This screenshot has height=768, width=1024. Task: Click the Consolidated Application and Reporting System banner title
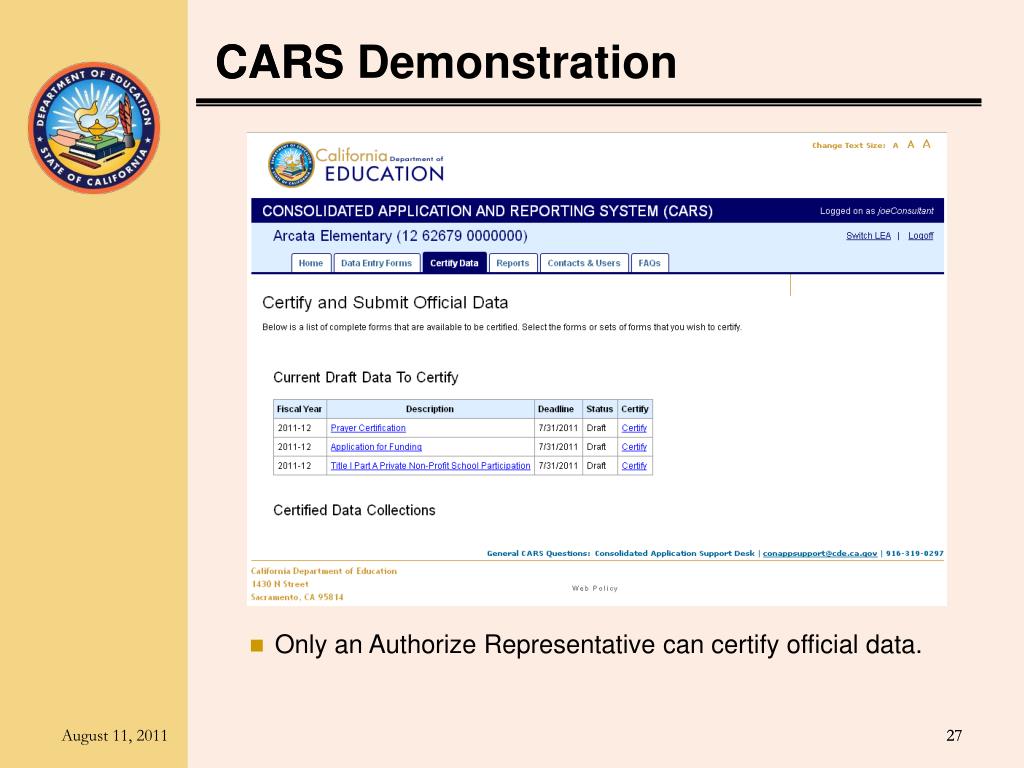click(487, 211)
